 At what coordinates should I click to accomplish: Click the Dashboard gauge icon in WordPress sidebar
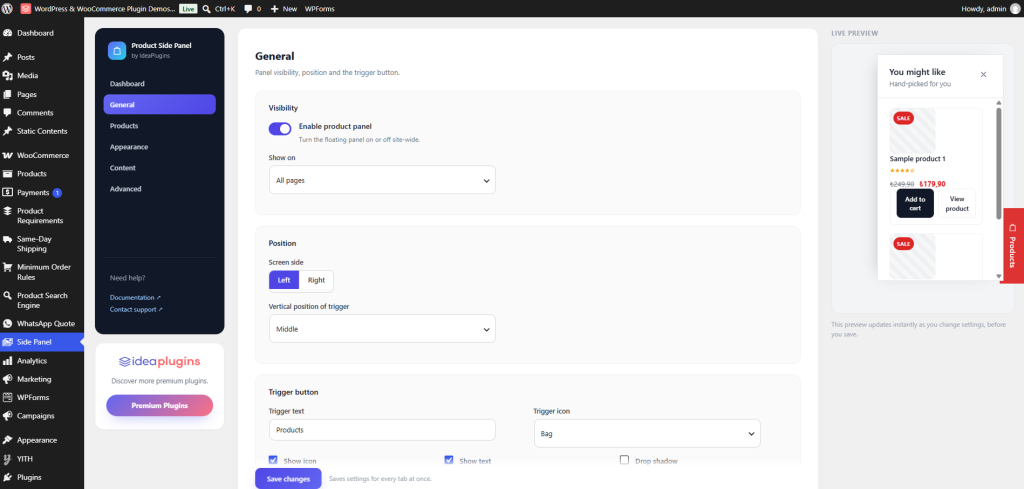click(8, 33)
